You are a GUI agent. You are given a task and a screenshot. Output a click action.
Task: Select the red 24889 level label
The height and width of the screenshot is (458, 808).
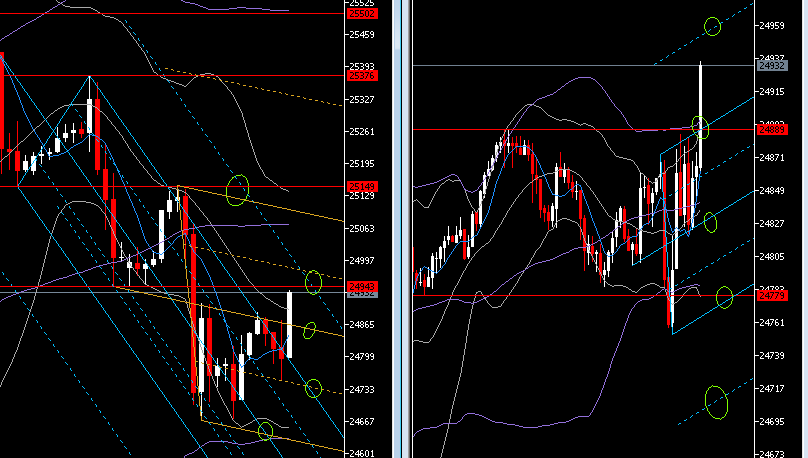point(772,129)
